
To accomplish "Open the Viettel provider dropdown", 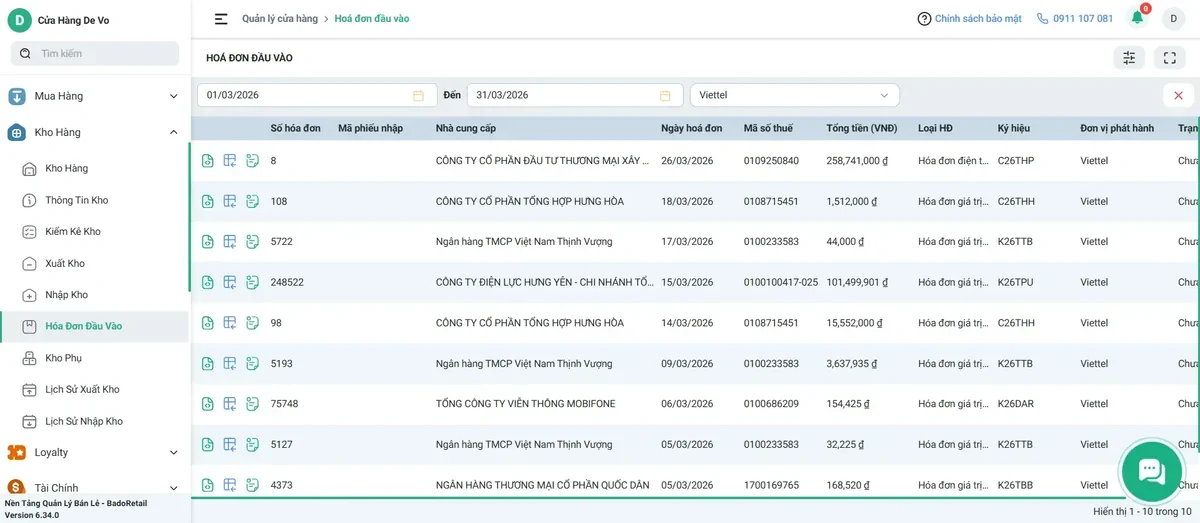I will [x=795, y=95].
